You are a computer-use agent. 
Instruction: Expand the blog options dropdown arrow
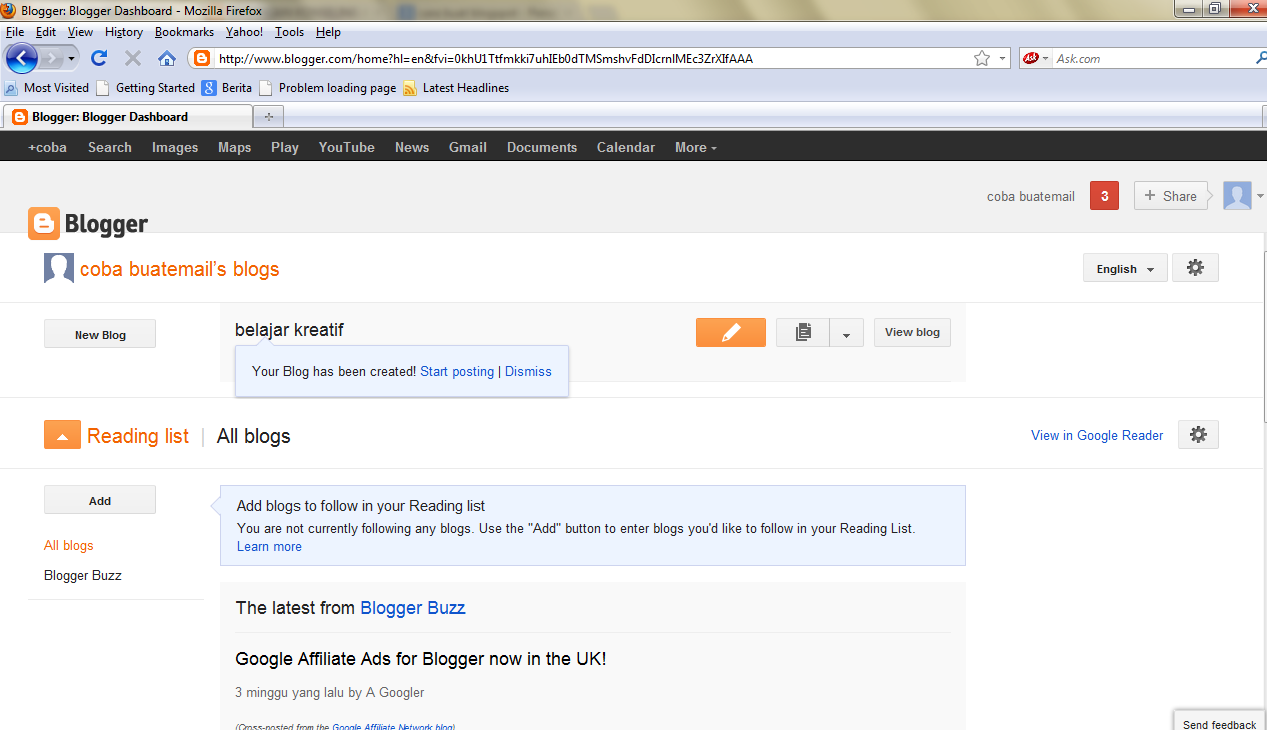[846, 332]
